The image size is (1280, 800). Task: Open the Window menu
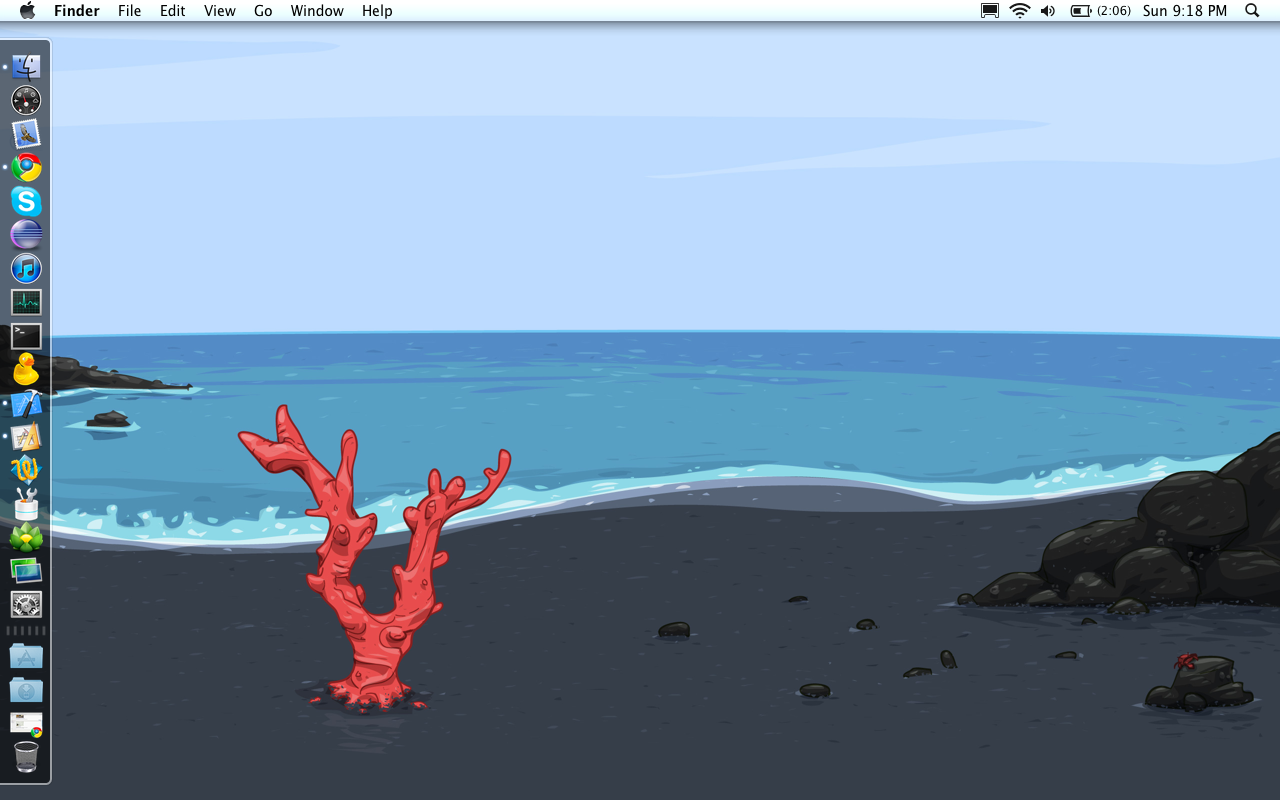317,11
